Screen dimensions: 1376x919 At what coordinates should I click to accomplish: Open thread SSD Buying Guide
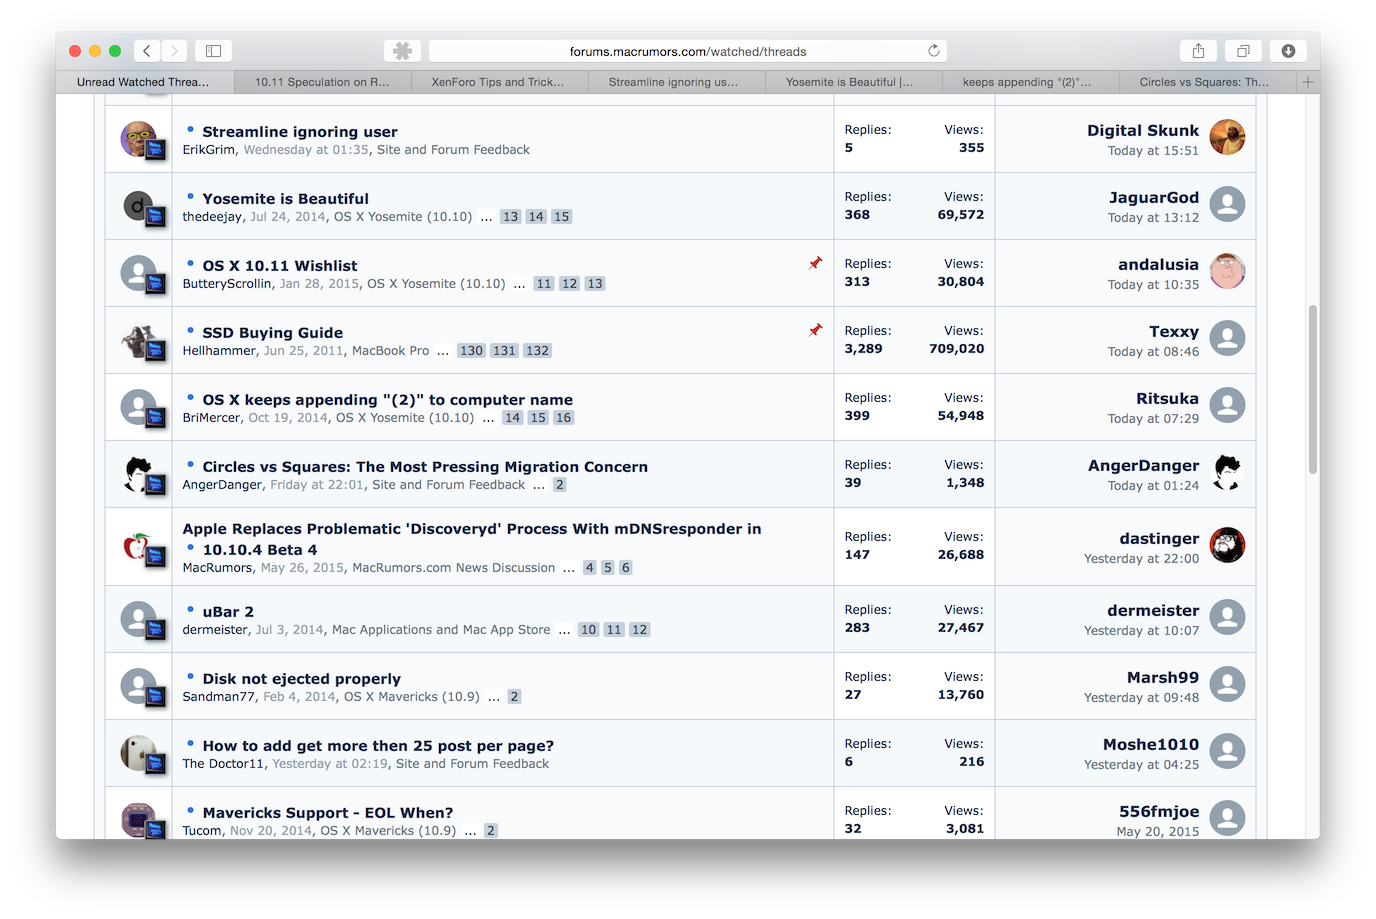point(273,333)
